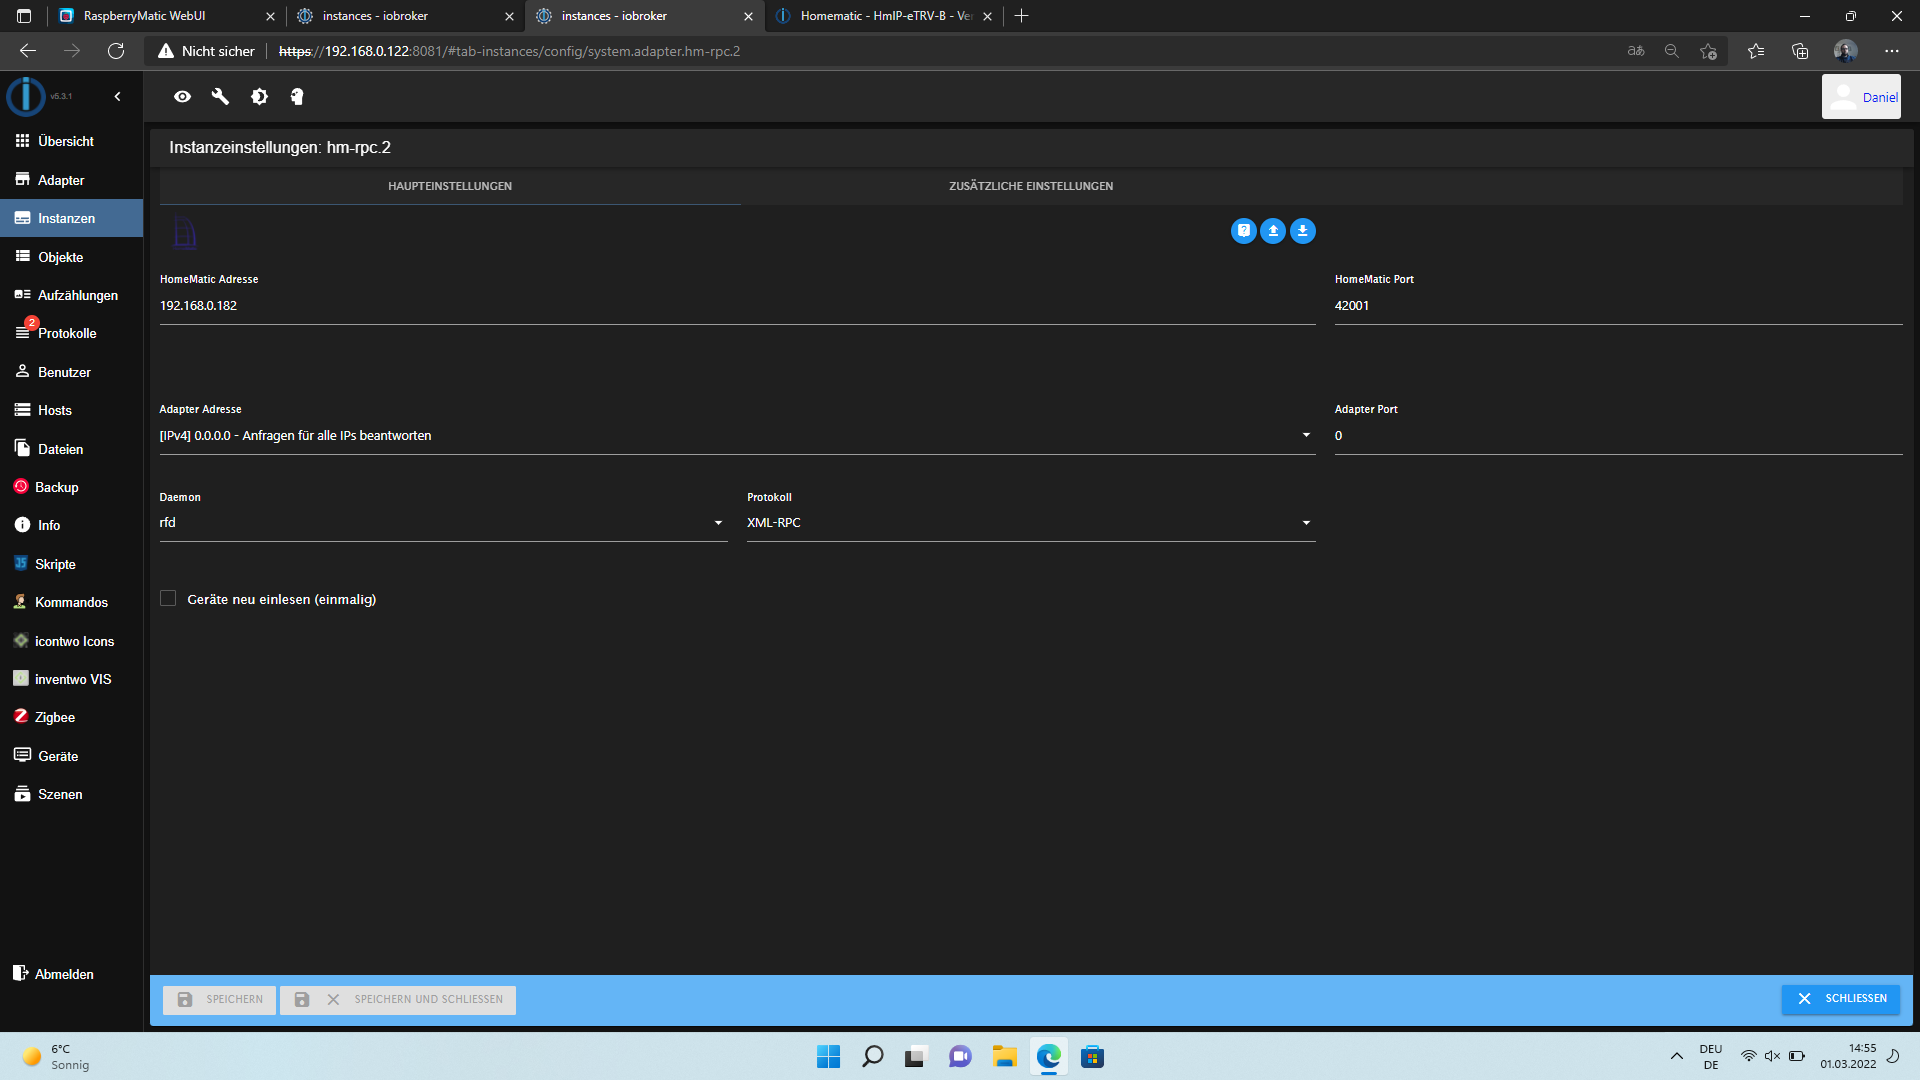Screen dimensions: 1920x1080
Task: Show hidden system tray icons chevron
Action: (1677, 1056)
